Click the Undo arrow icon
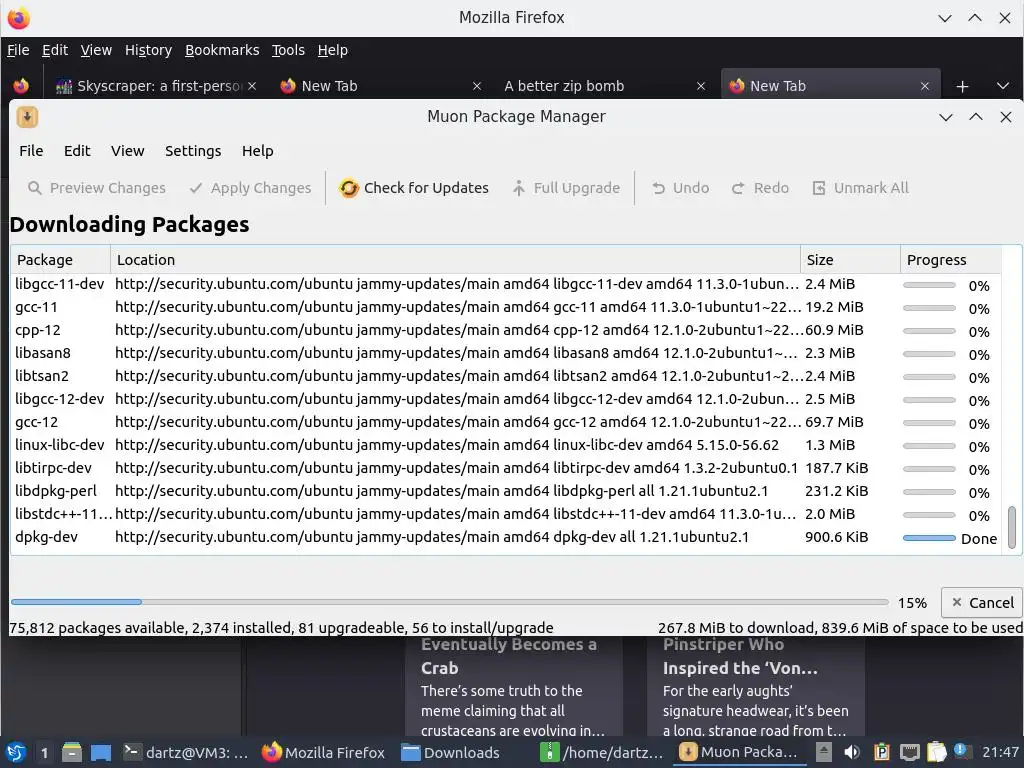The width and height of the screenshot is (1024, 768). coord(658,188)
